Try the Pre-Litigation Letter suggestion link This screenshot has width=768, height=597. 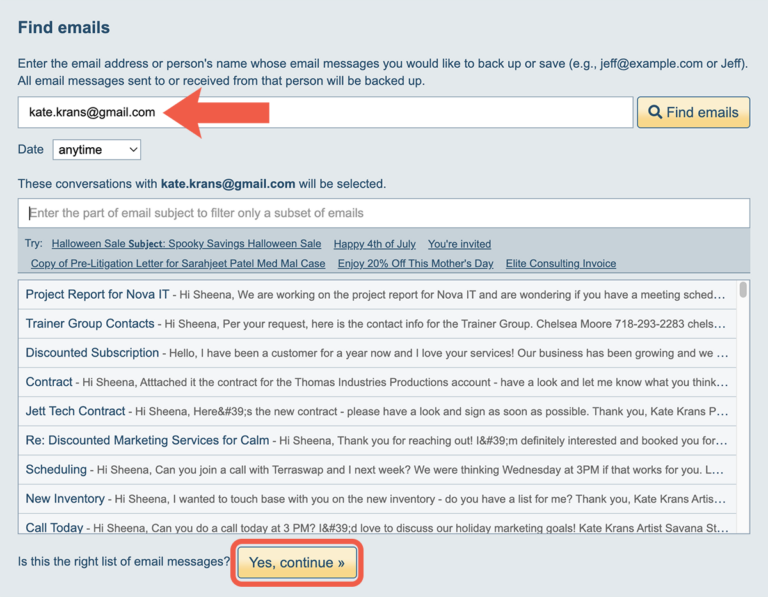click(x=178, y=263)
